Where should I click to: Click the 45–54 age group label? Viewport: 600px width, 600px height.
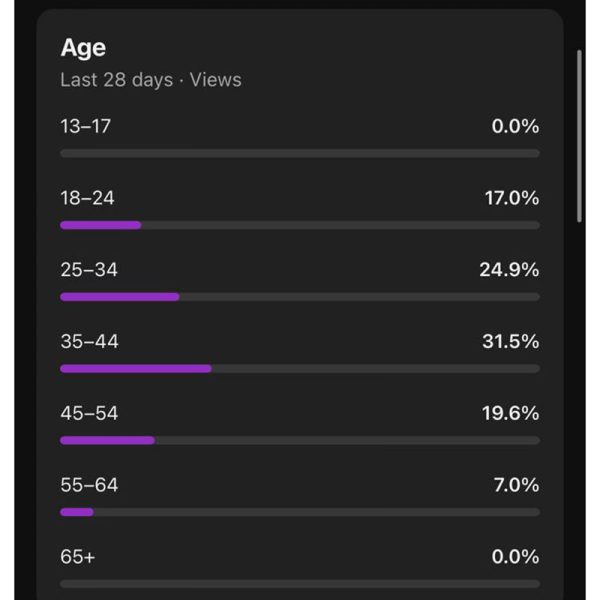coord(89,413)
